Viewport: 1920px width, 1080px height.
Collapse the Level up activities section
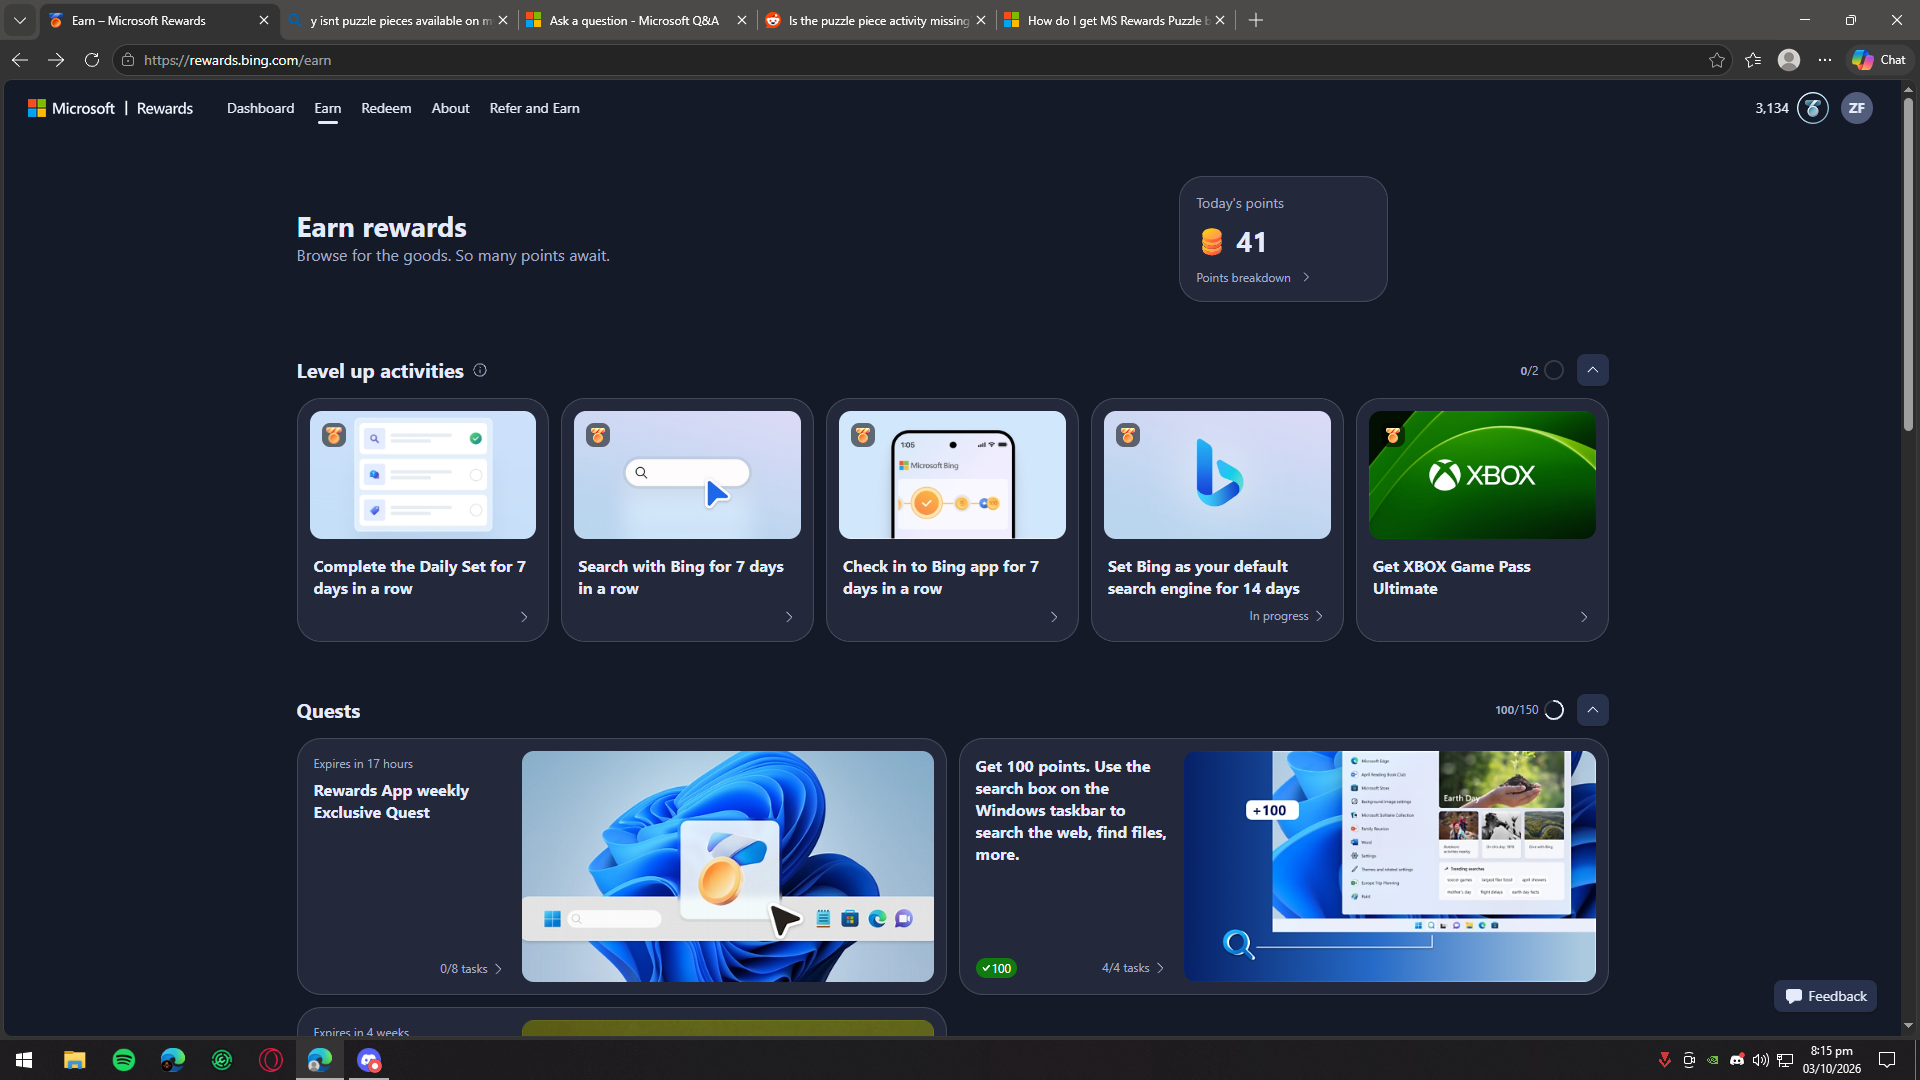point(1593,370)
